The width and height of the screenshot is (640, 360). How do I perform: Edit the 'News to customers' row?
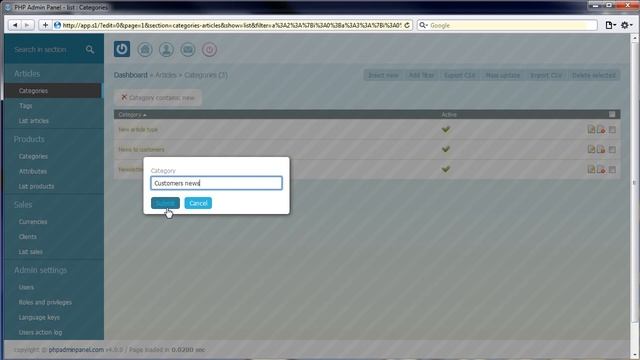tap(591, 149)
